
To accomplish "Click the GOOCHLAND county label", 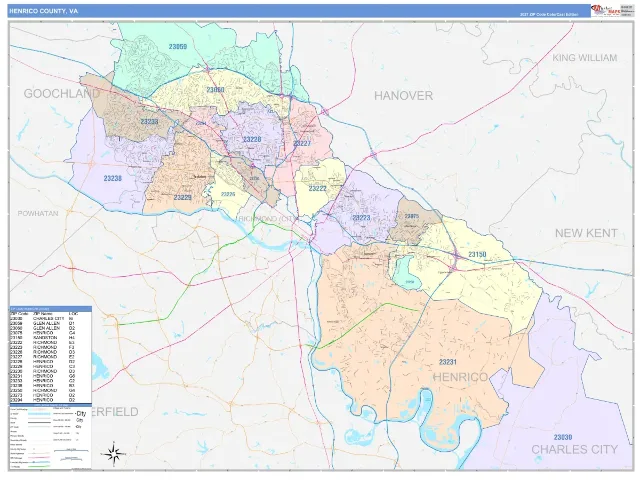I will pos(62,94).
